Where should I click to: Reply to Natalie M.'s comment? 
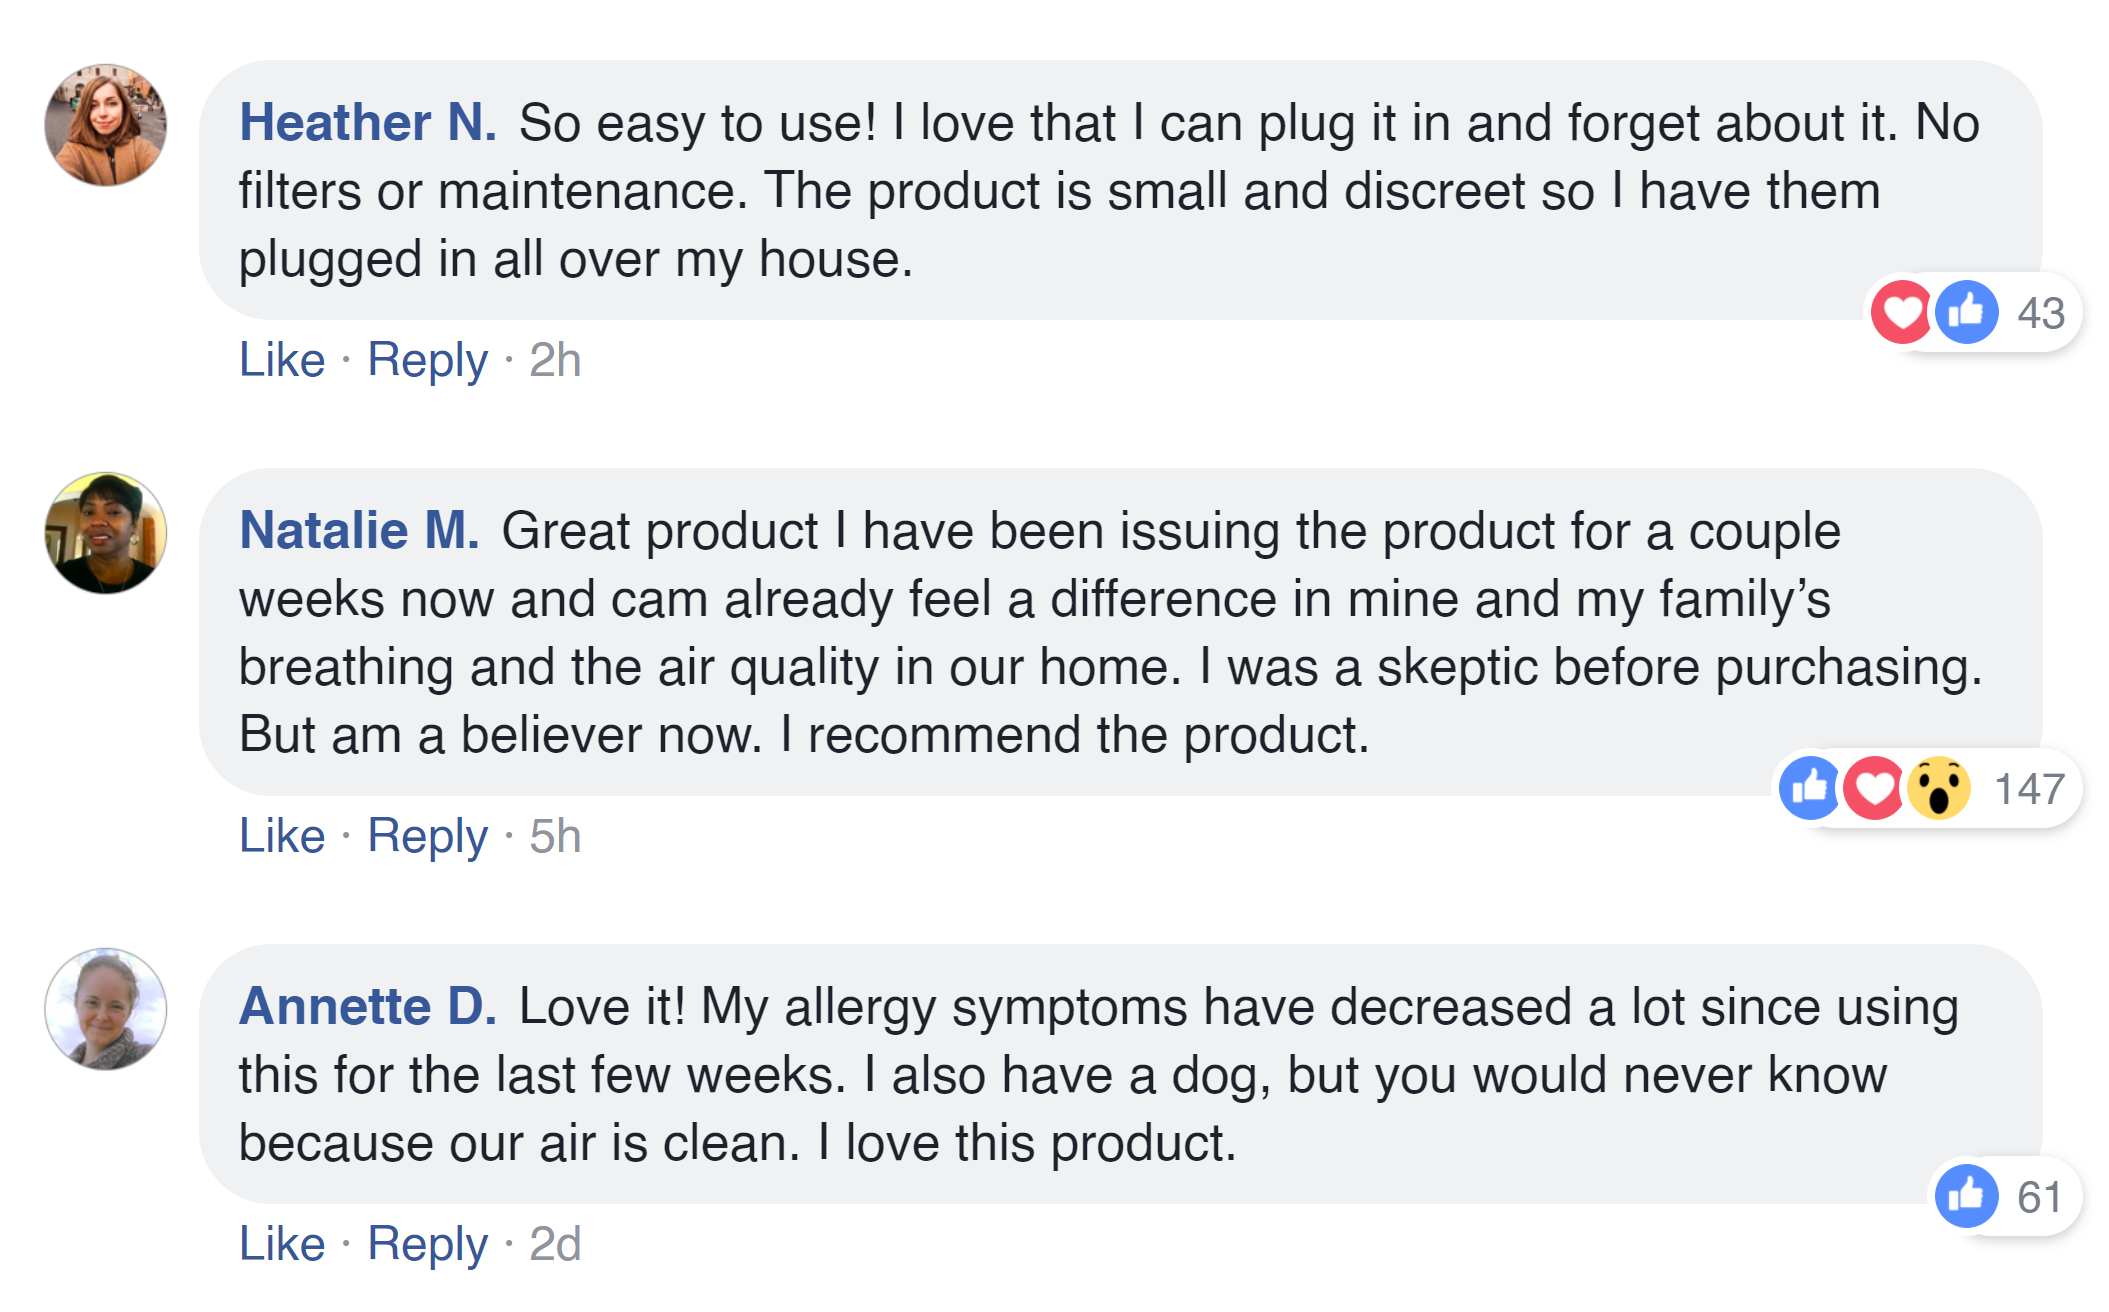pyautogui.click(x=427, y=836)
